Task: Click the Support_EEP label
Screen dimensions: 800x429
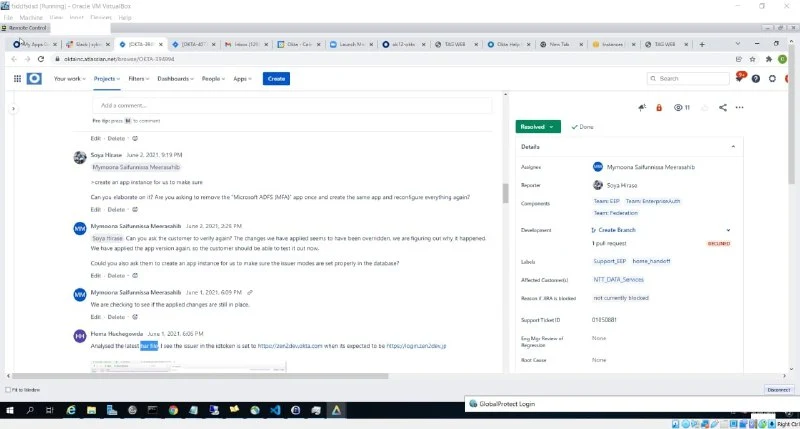Action: click(609, 261)
